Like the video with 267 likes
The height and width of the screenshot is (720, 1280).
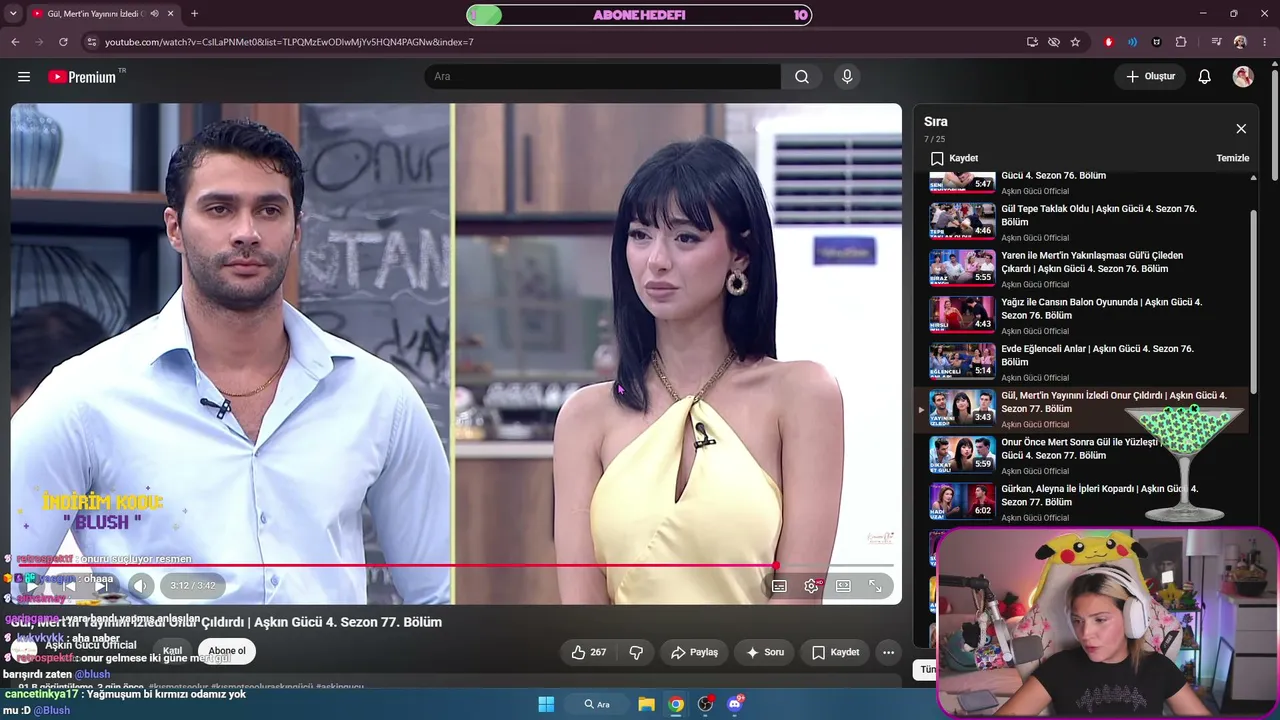pyautogui.click(x=588, y=652)
